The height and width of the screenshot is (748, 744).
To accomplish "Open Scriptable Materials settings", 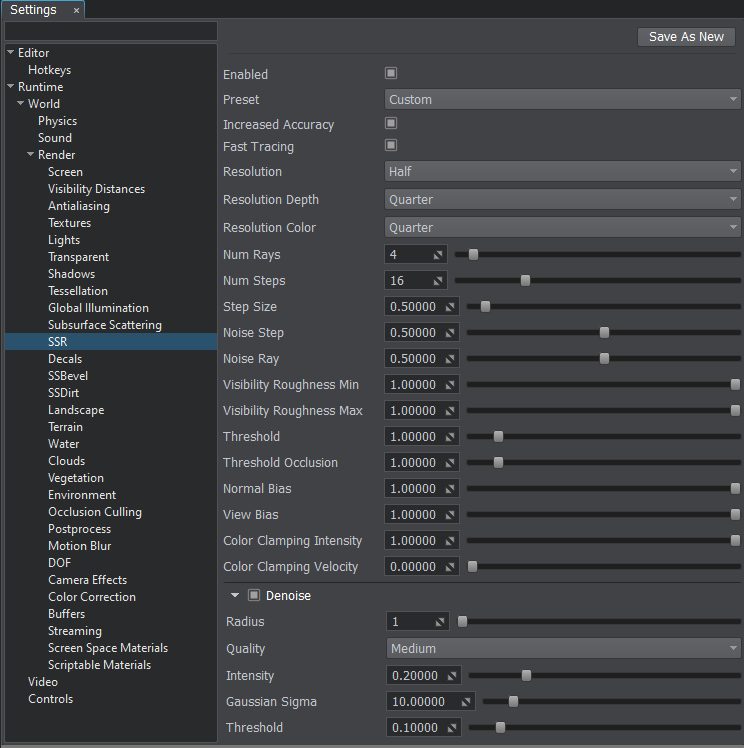I will pyautogui.click(x=100, y=665).
